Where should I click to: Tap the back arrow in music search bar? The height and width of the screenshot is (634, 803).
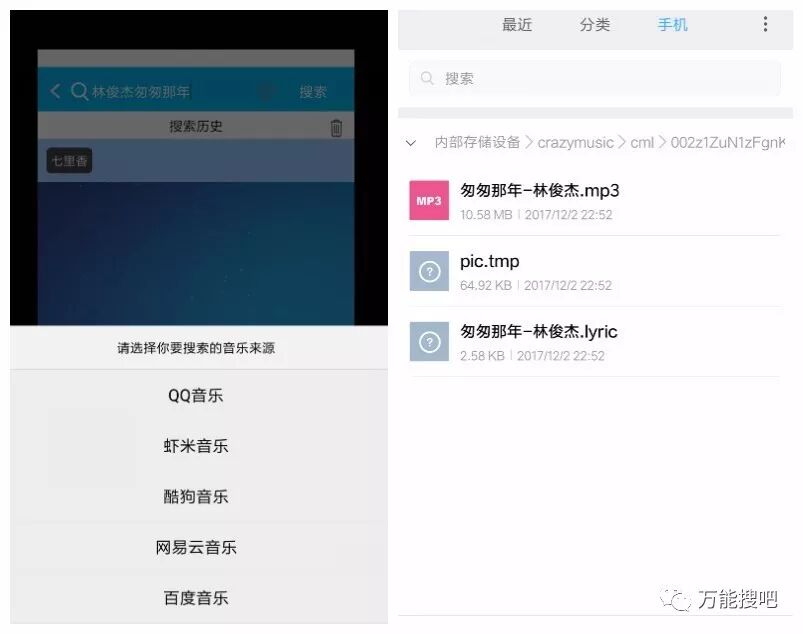(x=56, y=91)
